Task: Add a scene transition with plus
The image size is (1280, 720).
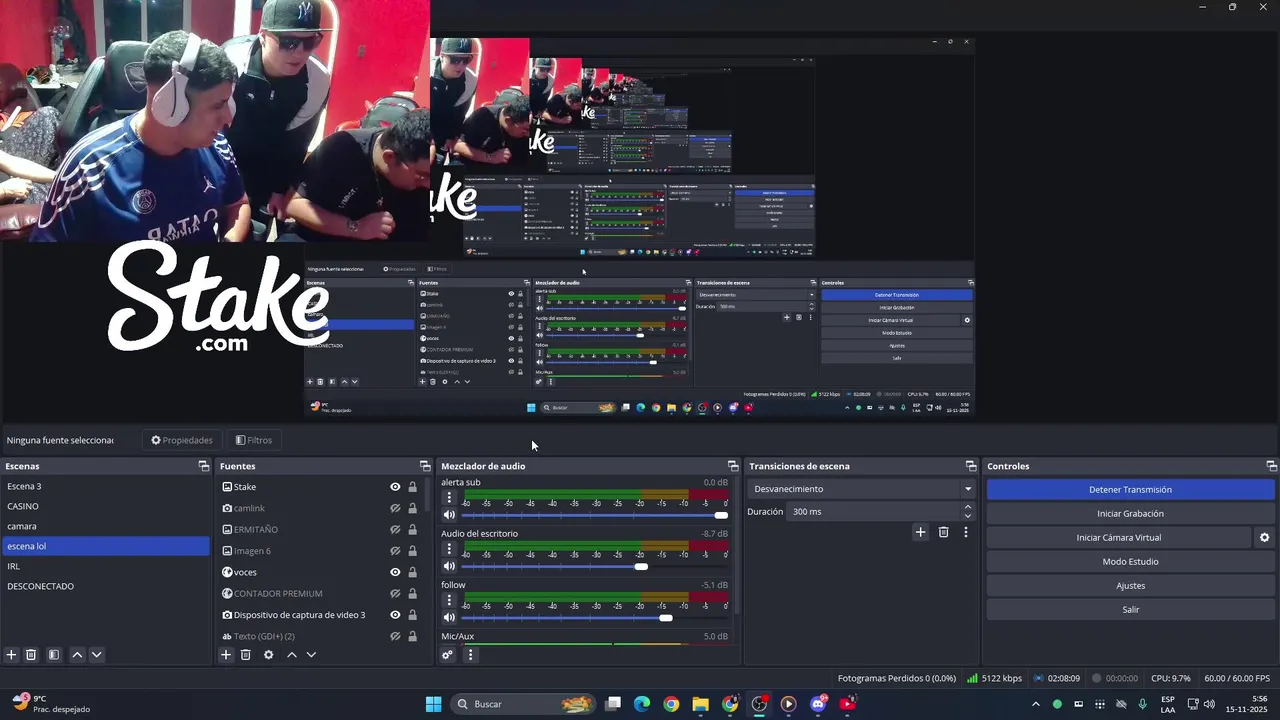Action: point(921,532)
